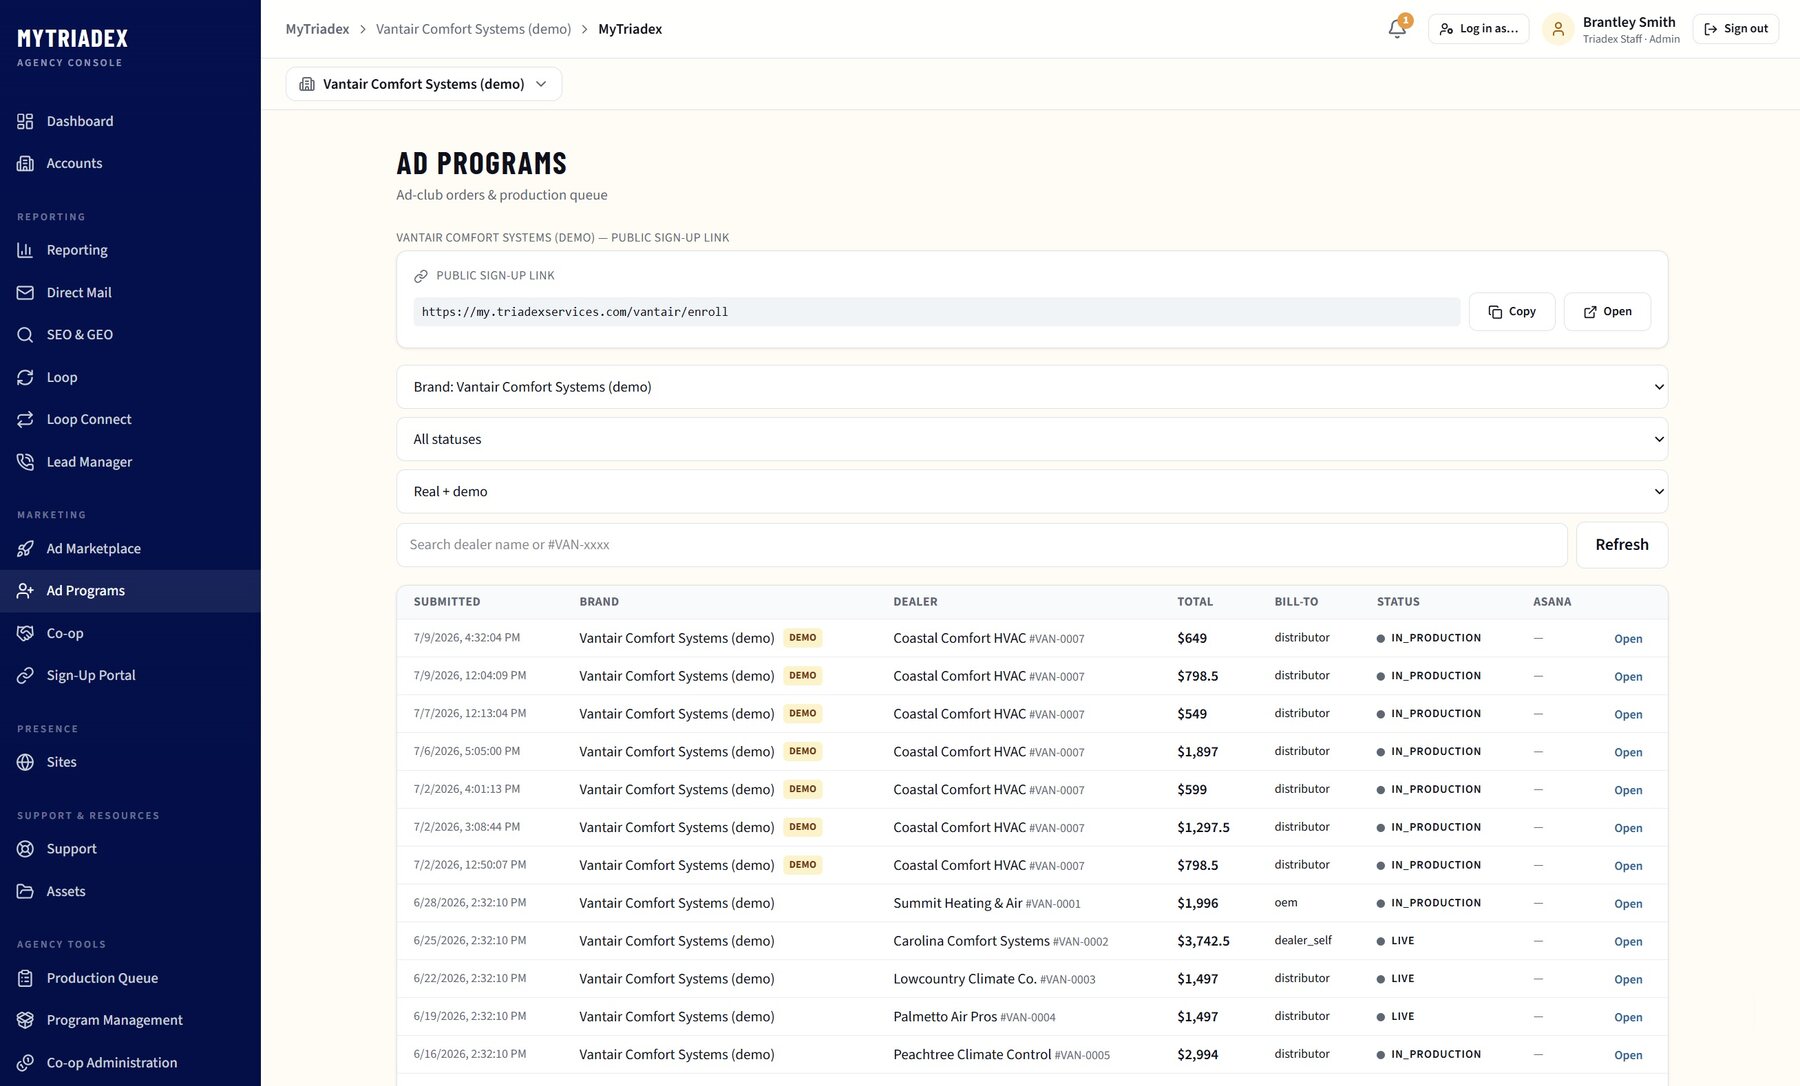Open Co-op Administration in sidebar
1800x1086 pixels.
pos(130,1063)
